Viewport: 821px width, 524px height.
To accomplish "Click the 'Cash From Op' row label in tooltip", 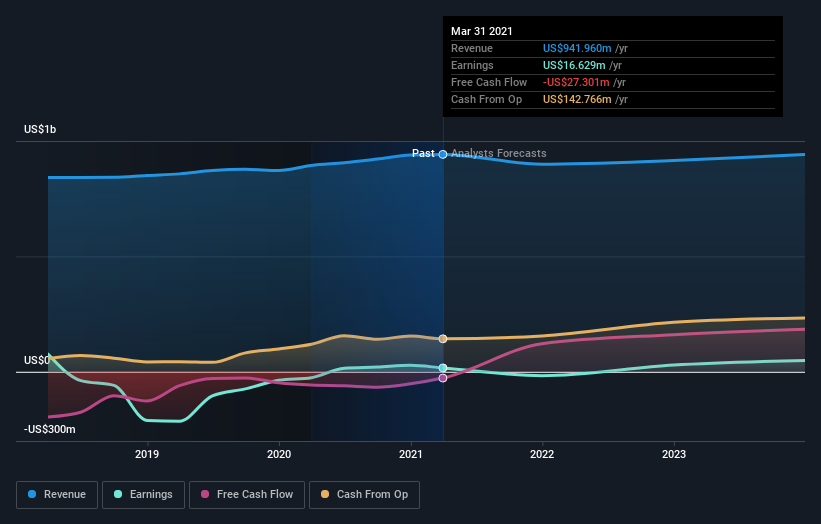I will [486, 99].
